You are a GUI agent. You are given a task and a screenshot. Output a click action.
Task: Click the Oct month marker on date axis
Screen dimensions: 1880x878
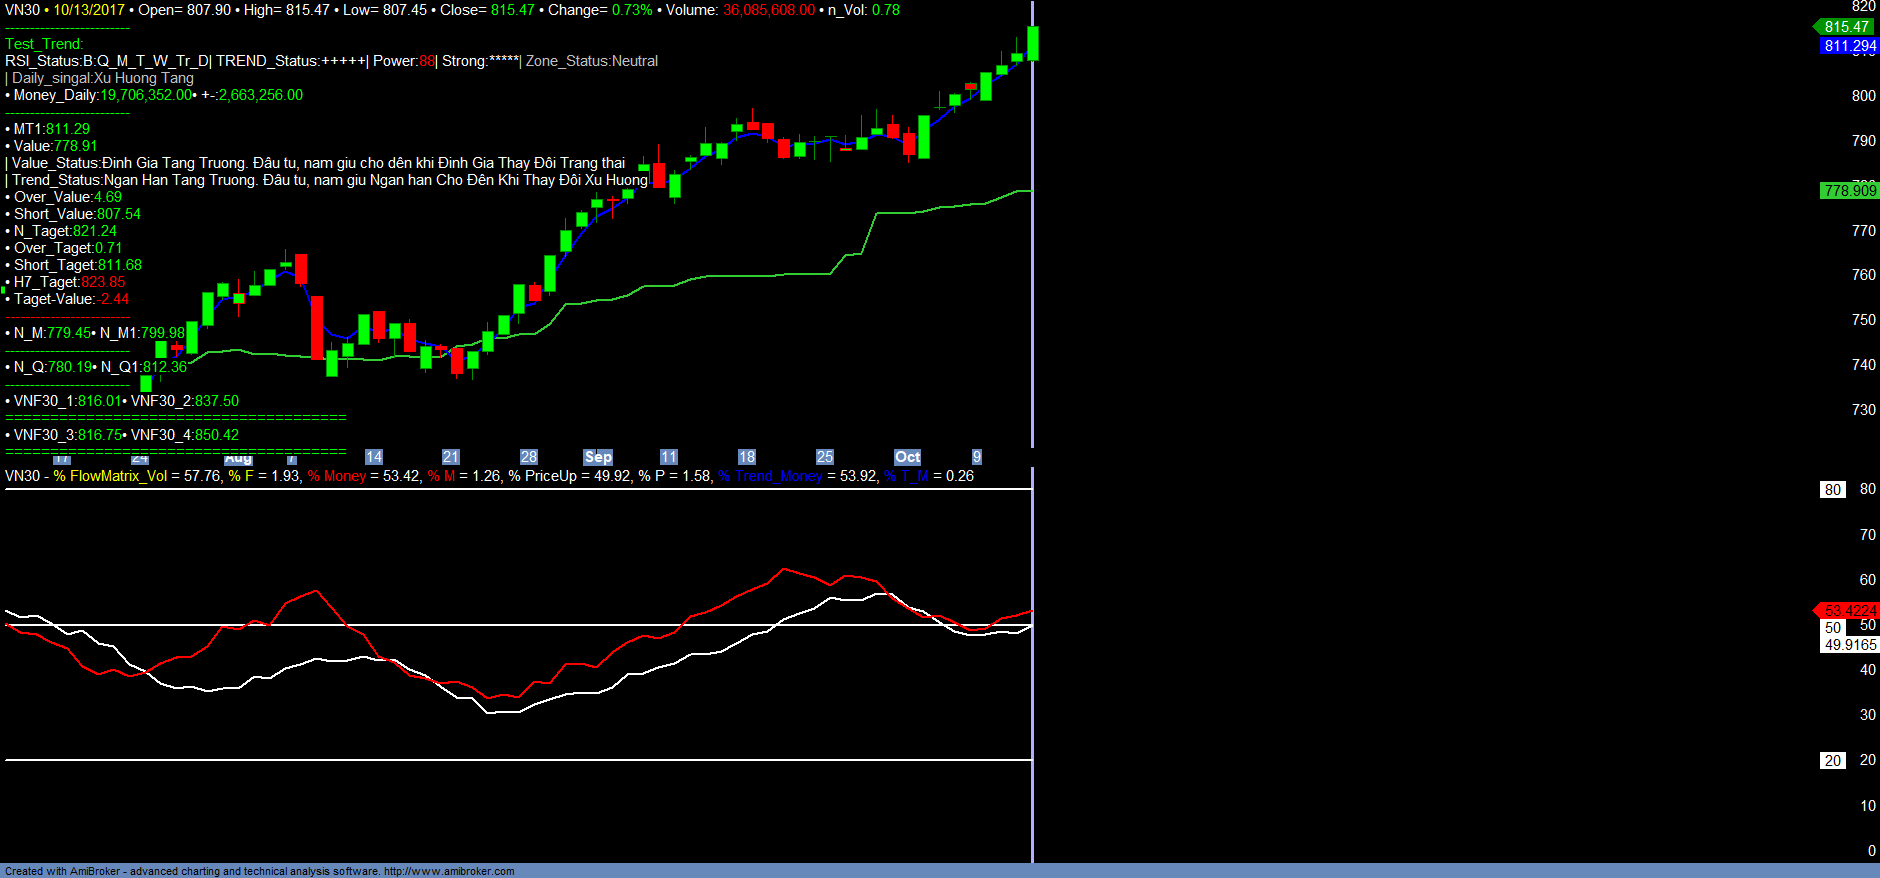pyautogui.click(x=907, y=457)
